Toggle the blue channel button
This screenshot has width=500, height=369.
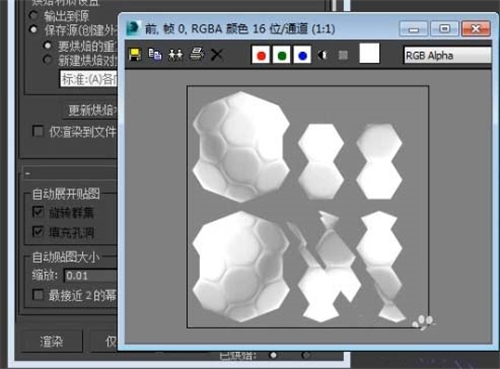[302, 55]
